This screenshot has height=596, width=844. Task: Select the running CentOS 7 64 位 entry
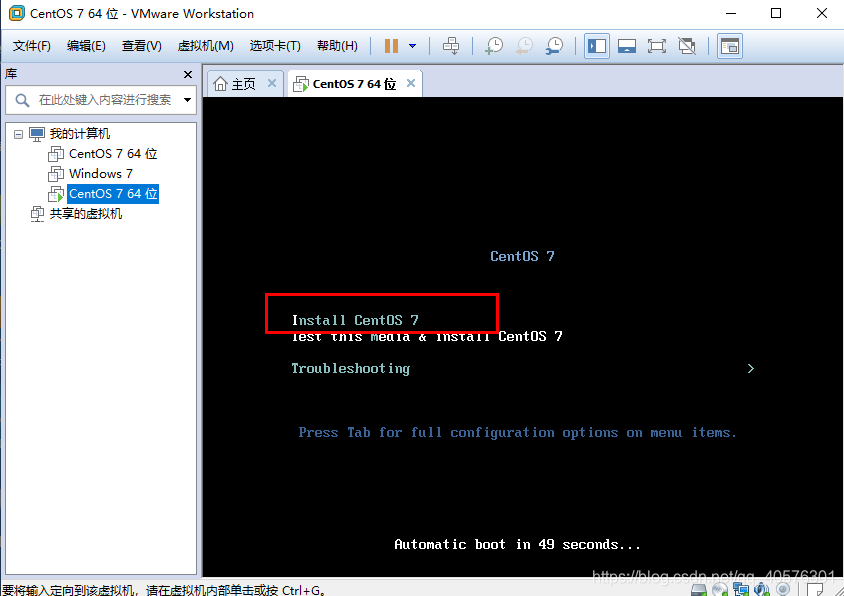pyautogui.click(x=113, y=194)
